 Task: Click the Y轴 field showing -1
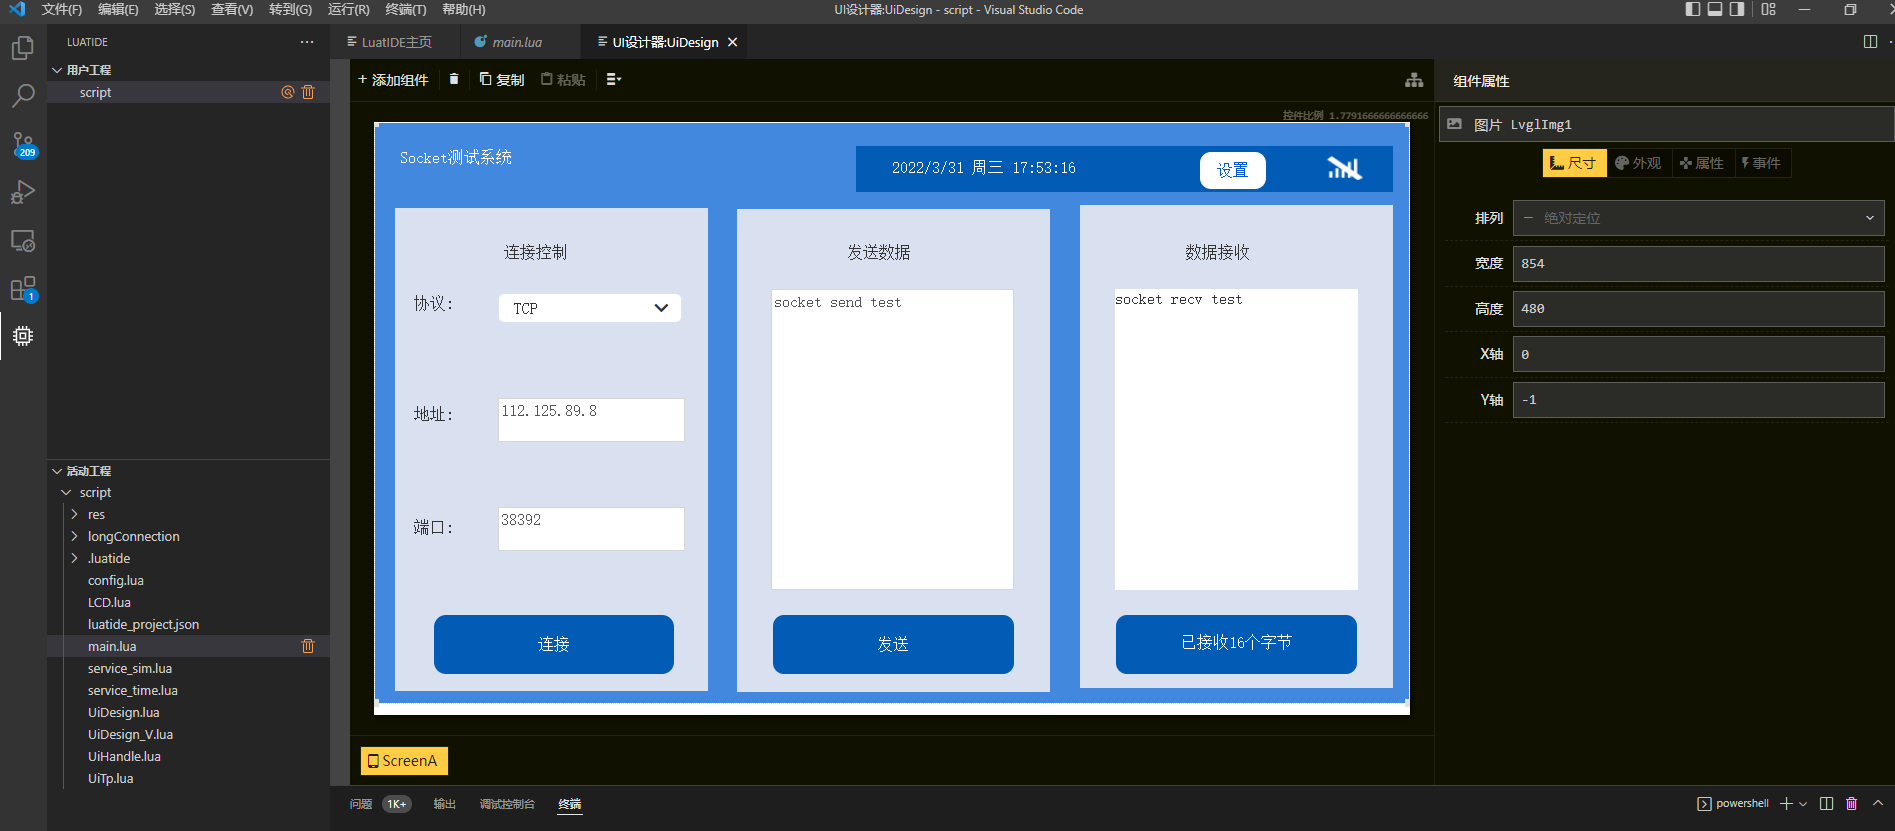click(x=1698, y=400)
